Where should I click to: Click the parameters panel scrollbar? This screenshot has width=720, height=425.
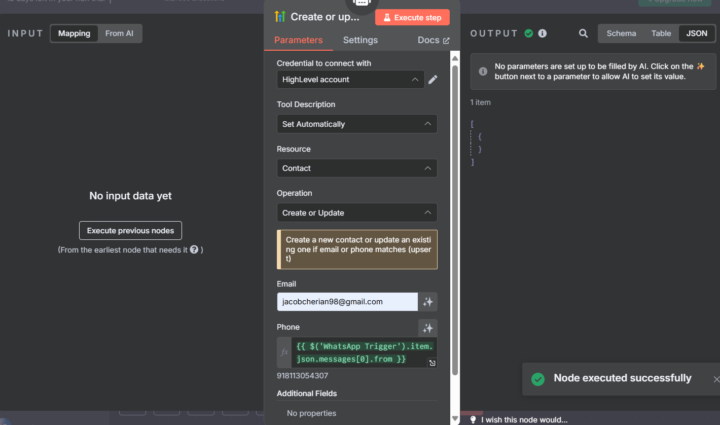pyautogui.click(x=455, y=220)
